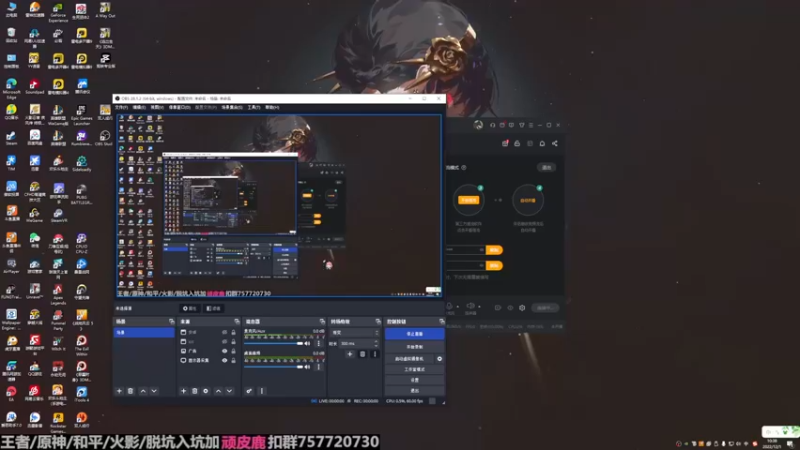This screenshot has height=450, width=800.
Task: Expand speaker dropdown arrow in companion window
Action: coord(479,307)
